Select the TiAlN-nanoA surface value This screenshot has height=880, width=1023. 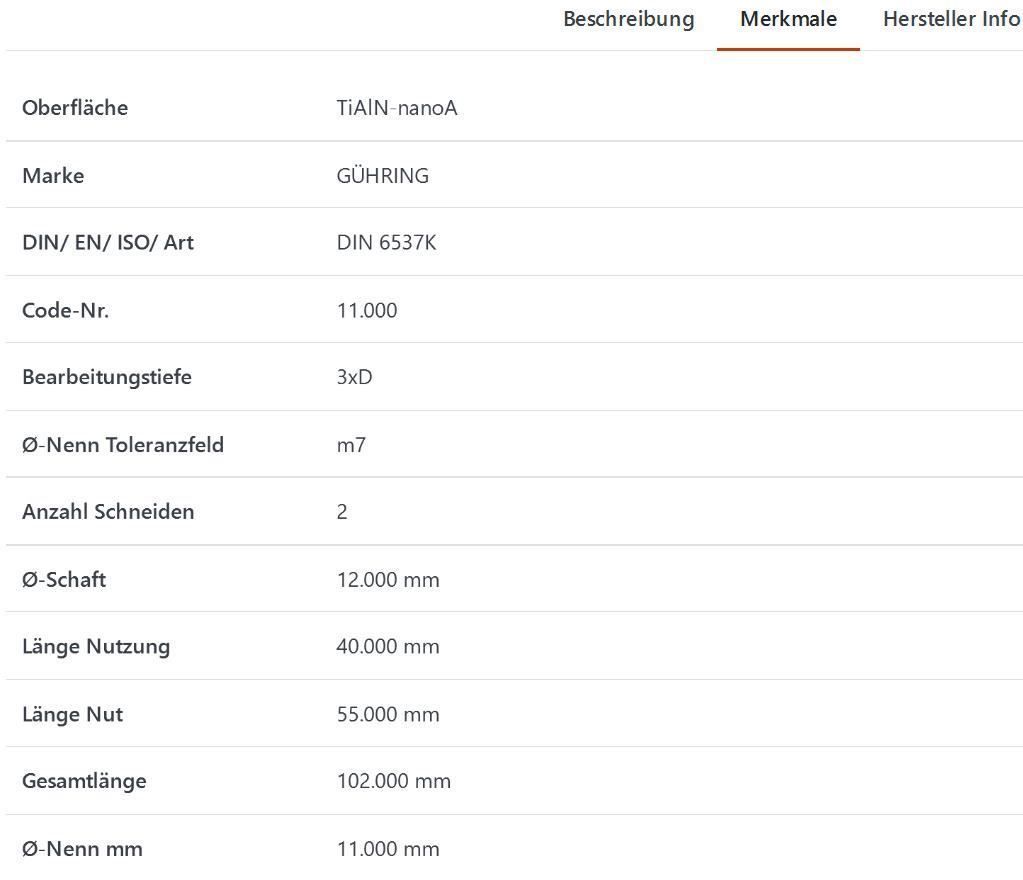tap(397, 108)
